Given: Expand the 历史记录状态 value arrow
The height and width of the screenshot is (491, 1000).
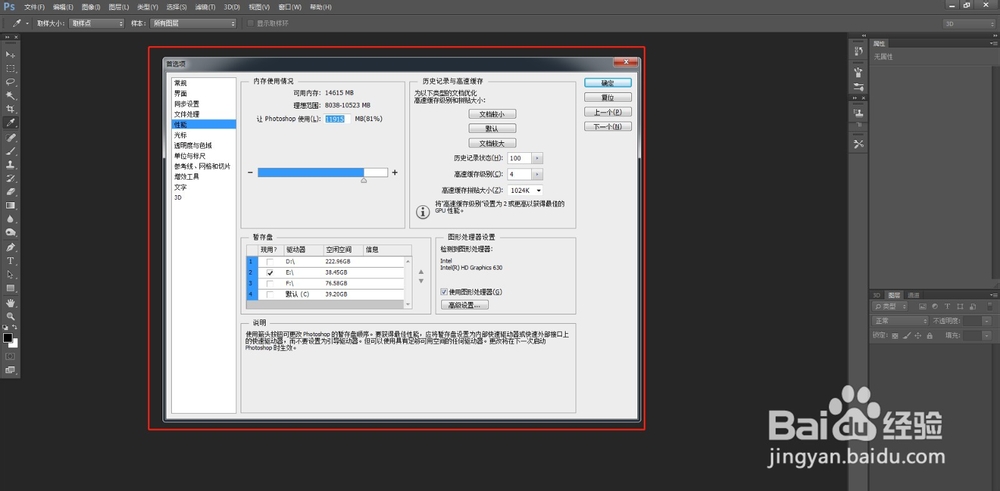Looking at the screenshot, I should pyautogui.click(x=538, y=158).
